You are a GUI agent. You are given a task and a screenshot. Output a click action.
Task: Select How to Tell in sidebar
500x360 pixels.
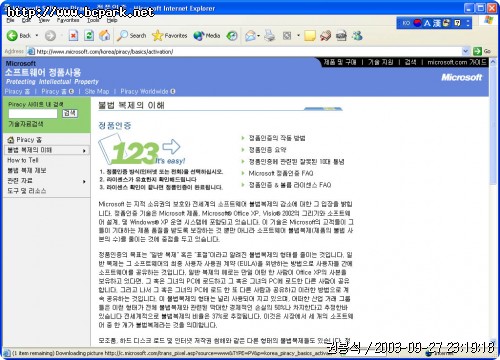click(x=23, y=160)
